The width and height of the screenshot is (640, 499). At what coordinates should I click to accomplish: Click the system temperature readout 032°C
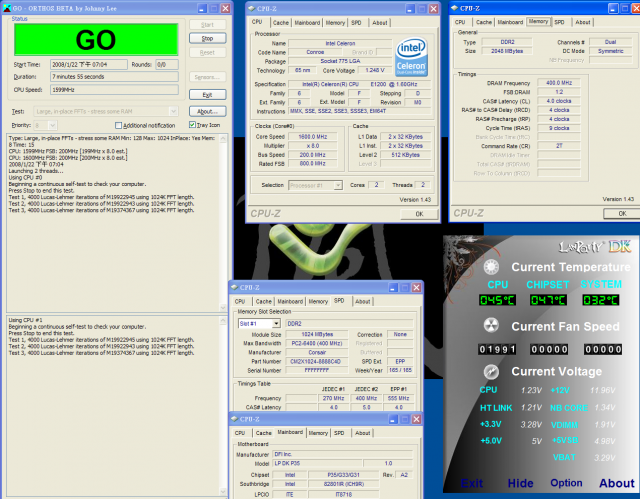[601, 300]
